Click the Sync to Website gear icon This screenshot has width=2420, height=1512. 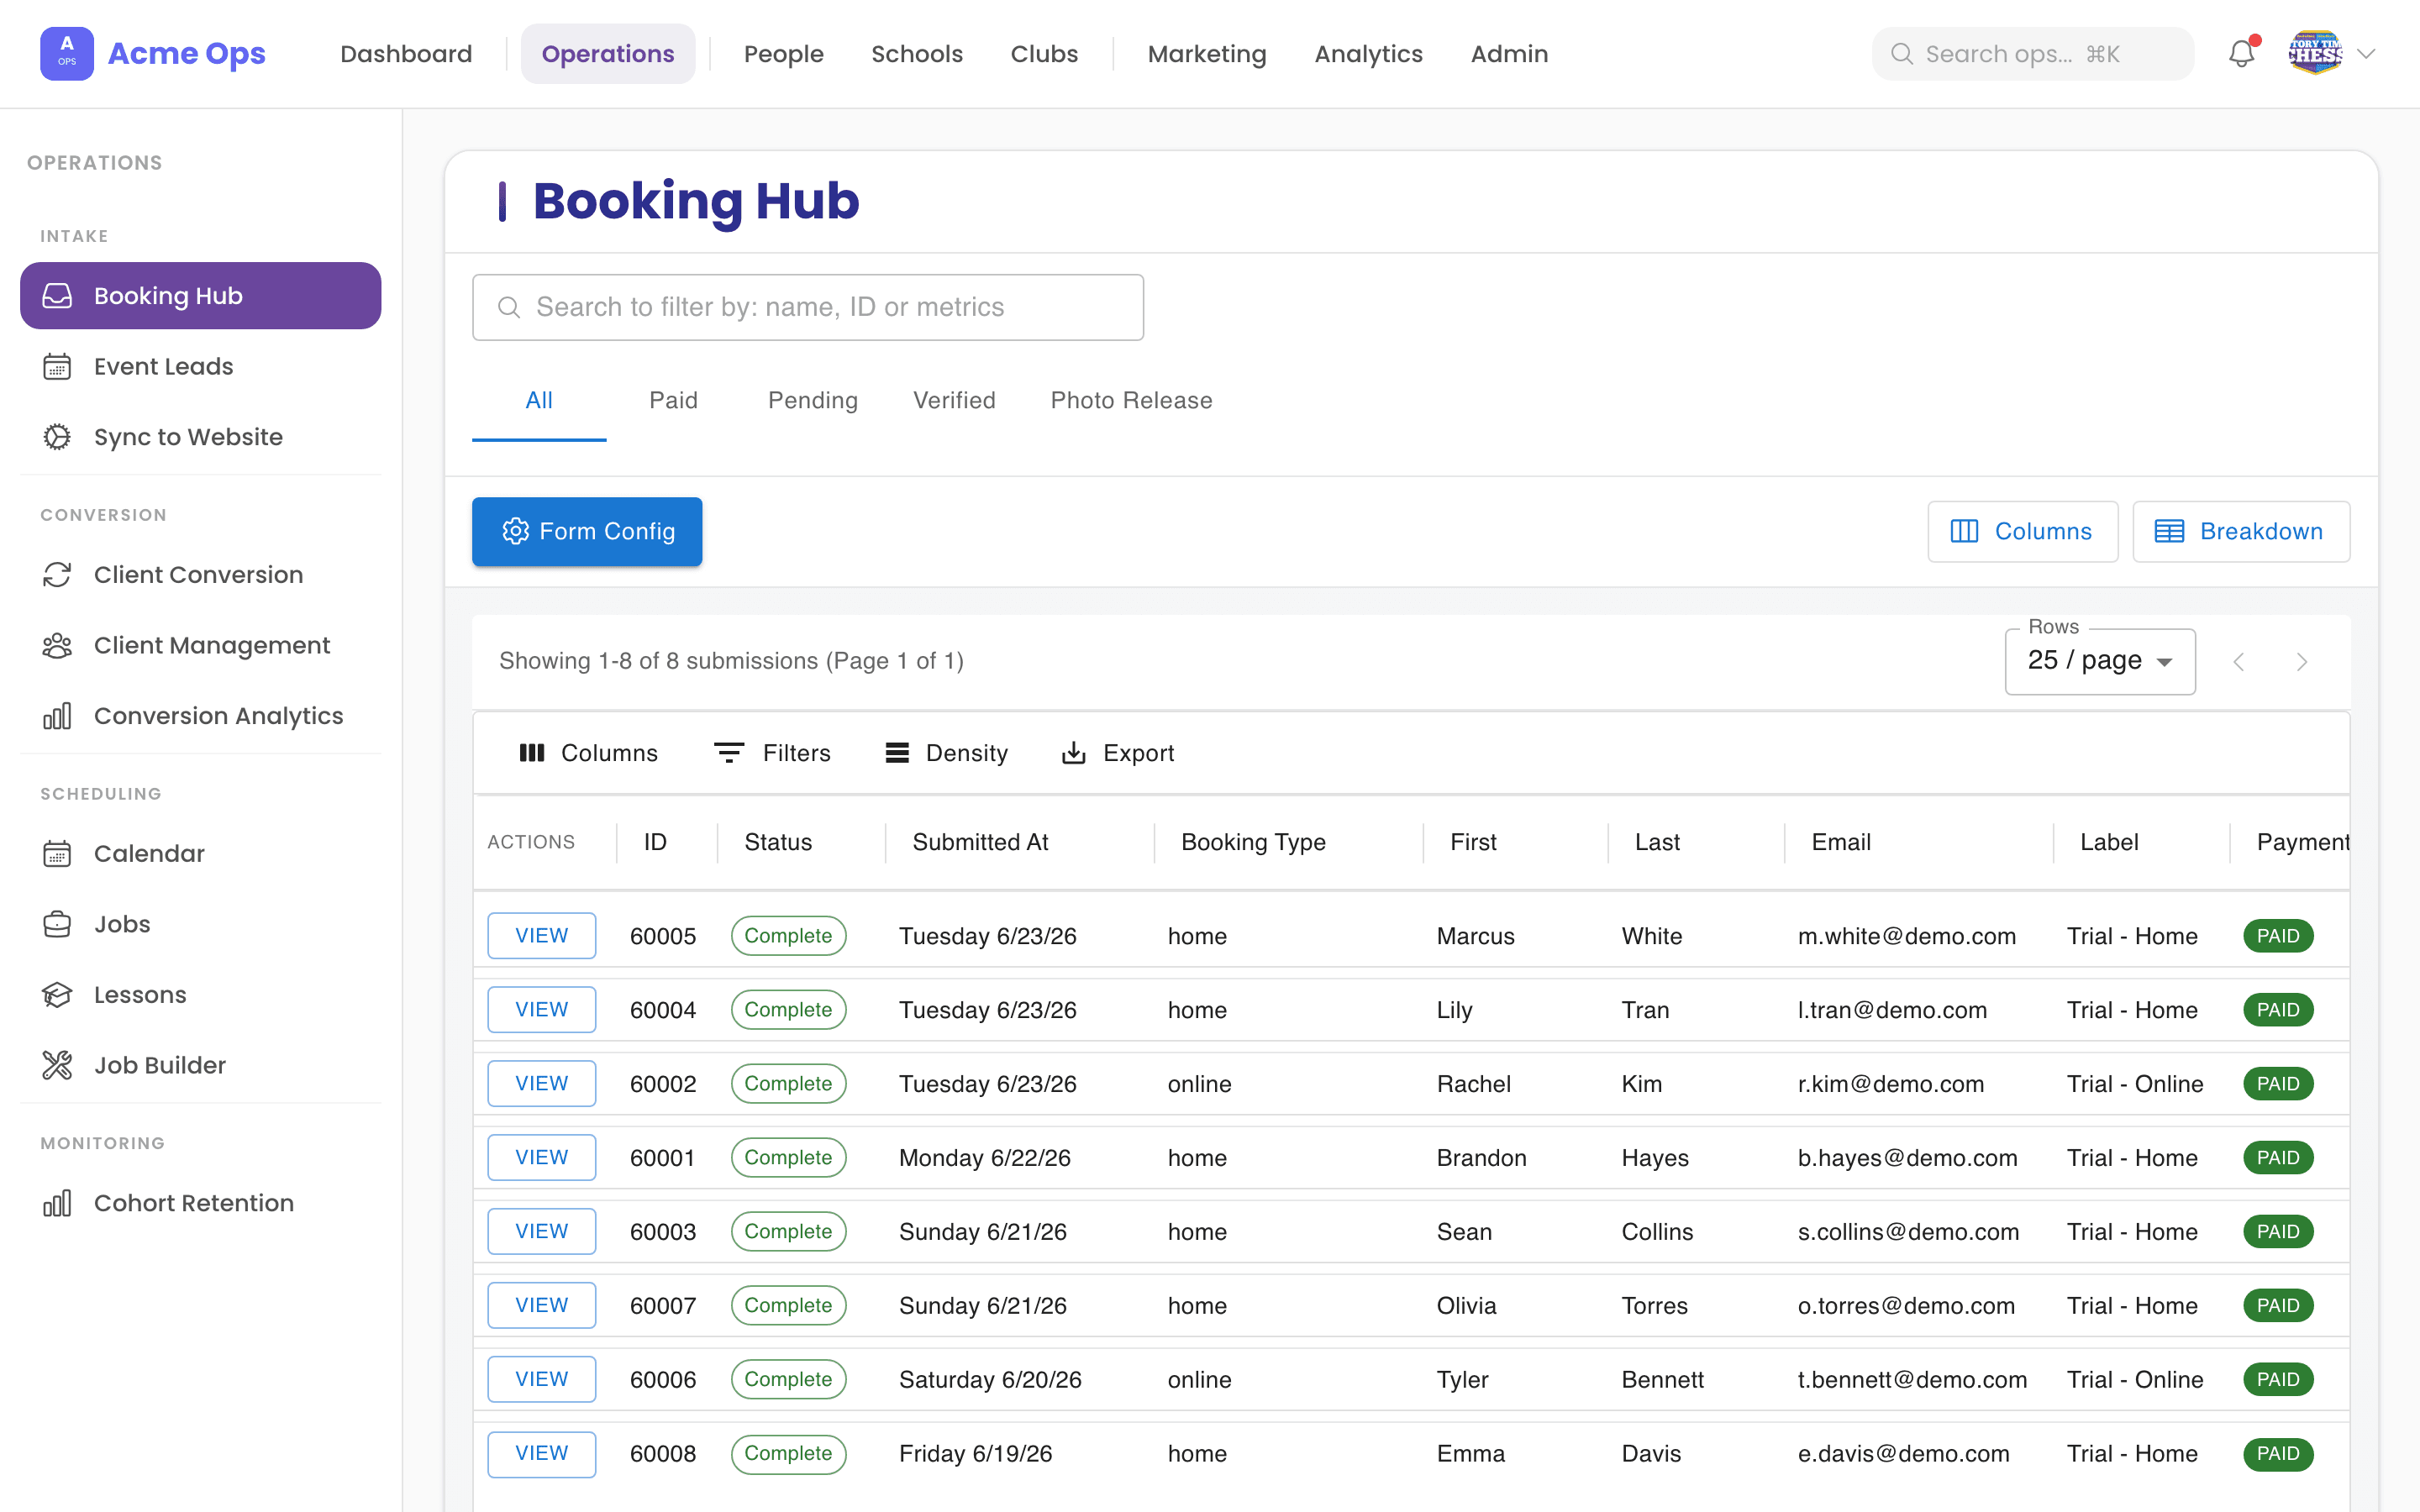click(57, 437)
